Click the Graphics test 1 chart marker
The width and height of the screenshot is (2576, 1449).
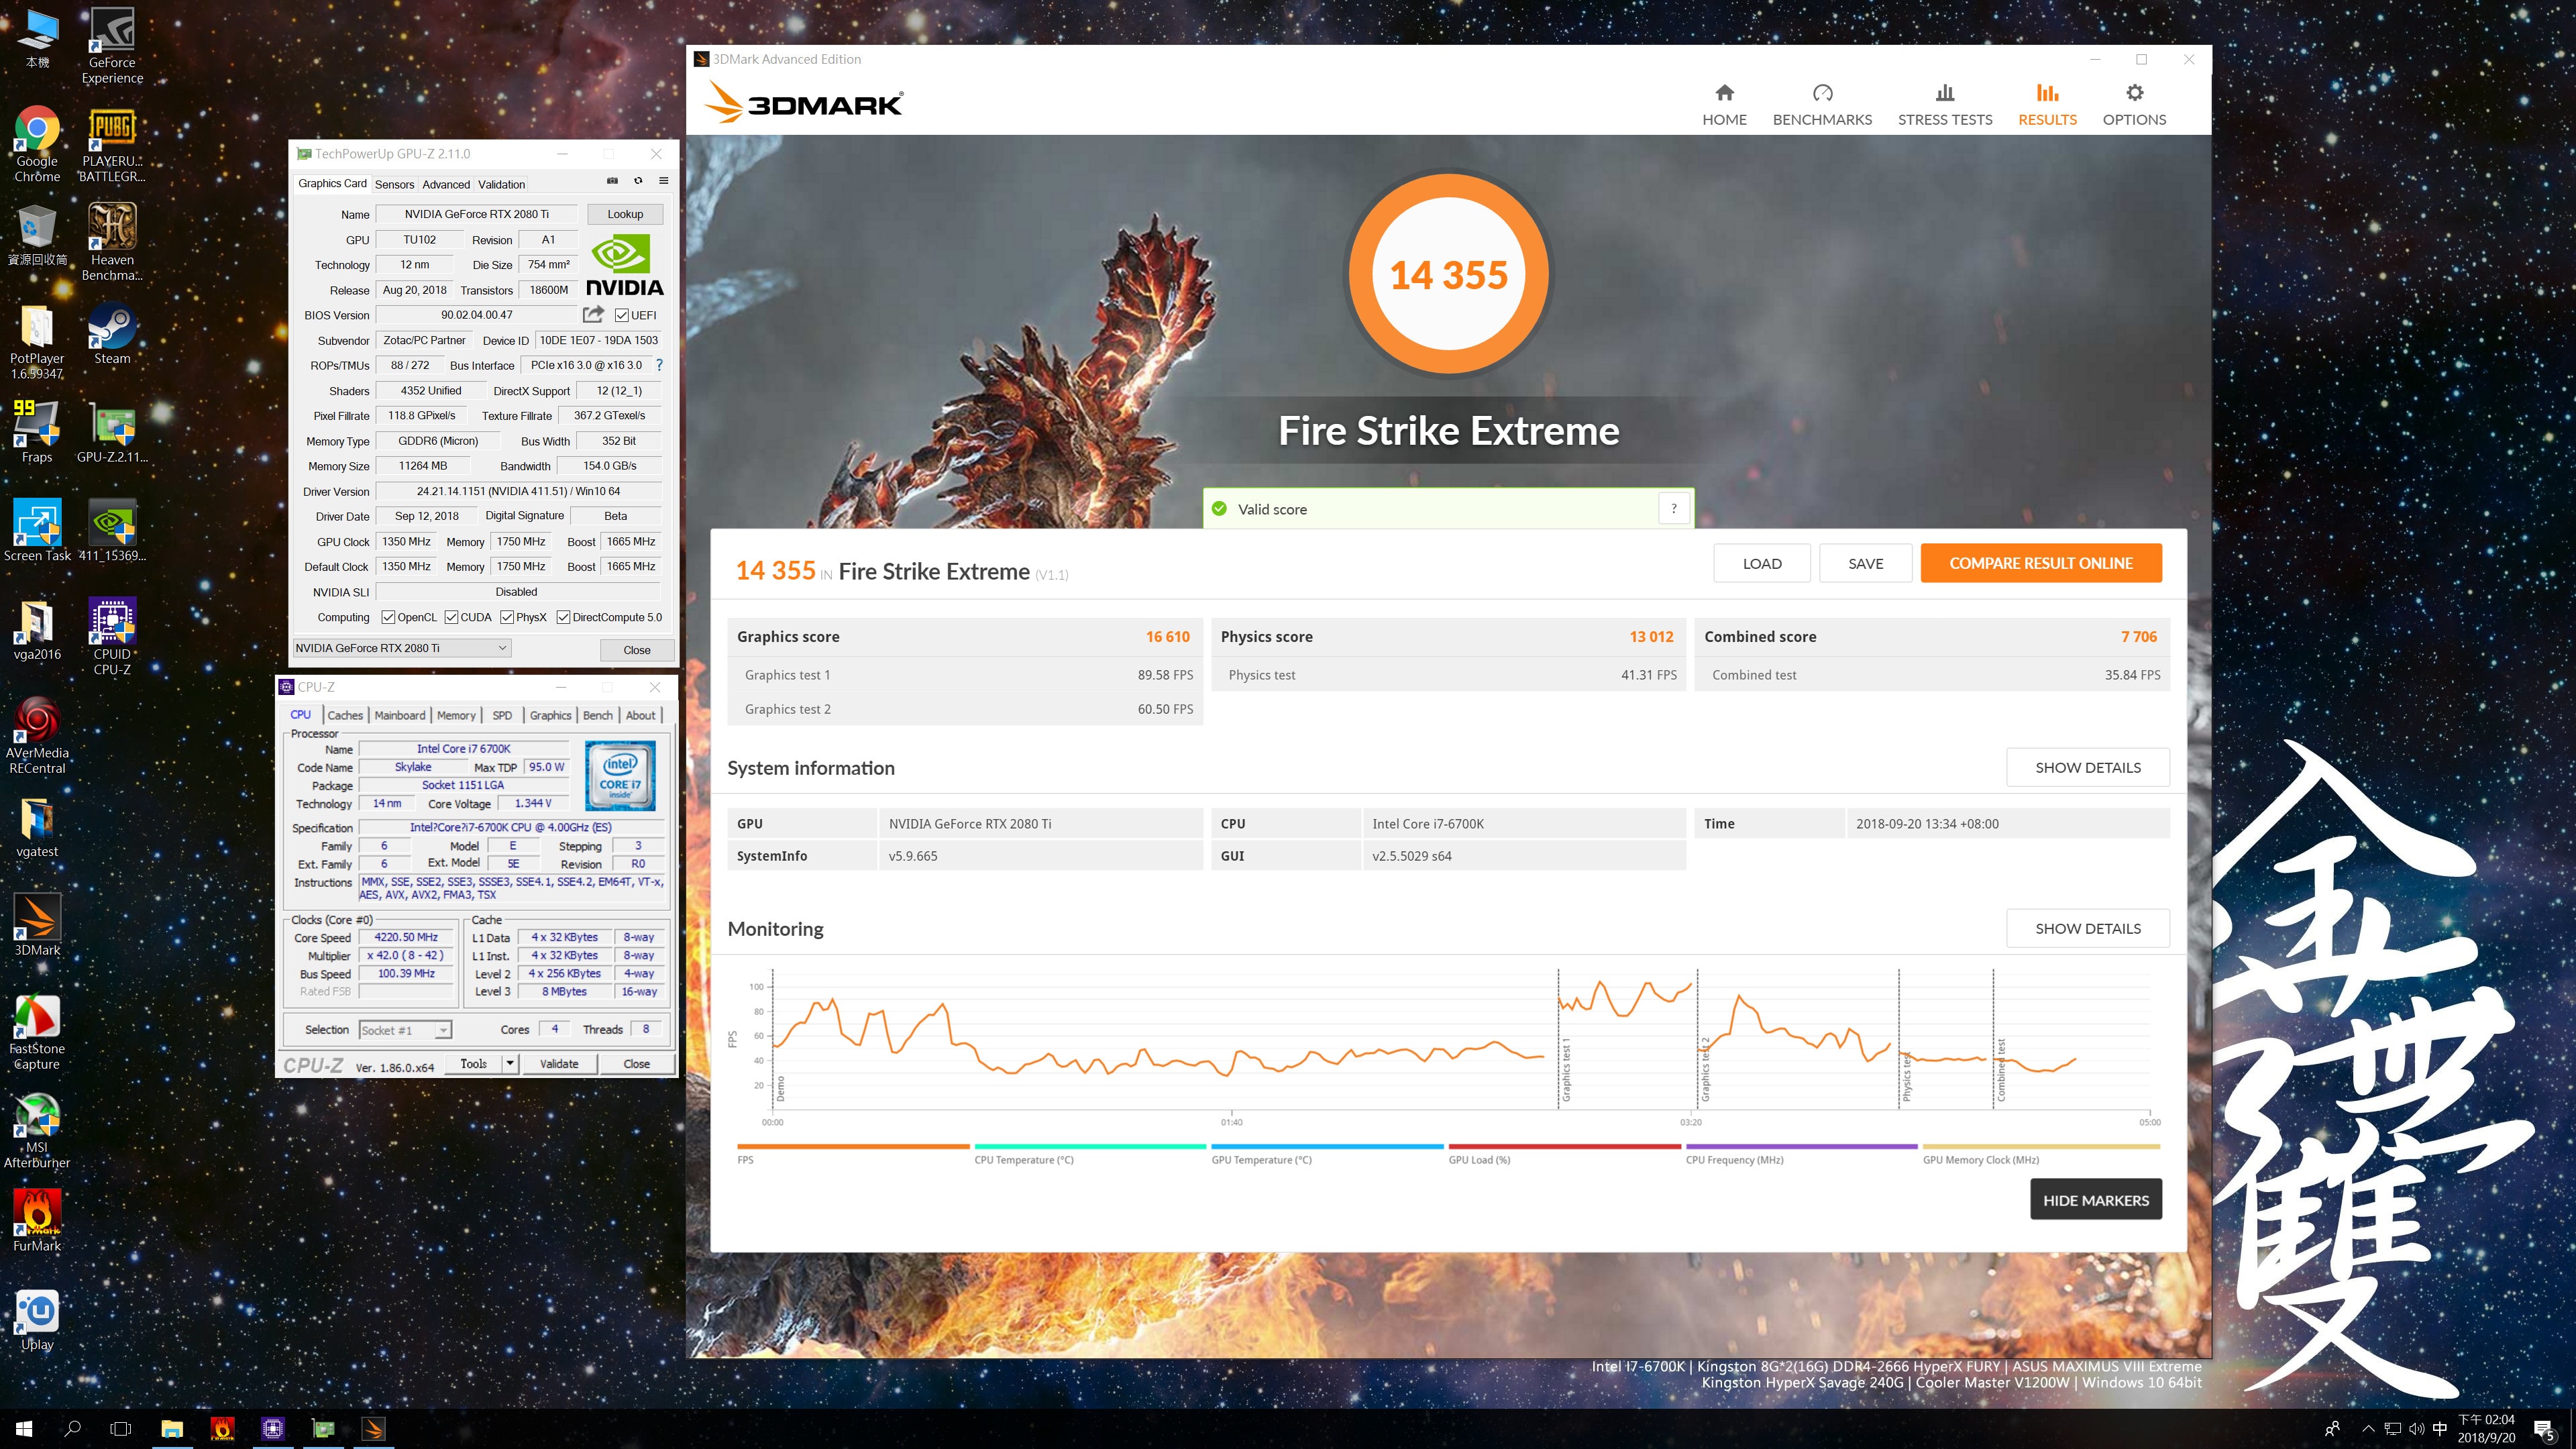(1566, 1070)
